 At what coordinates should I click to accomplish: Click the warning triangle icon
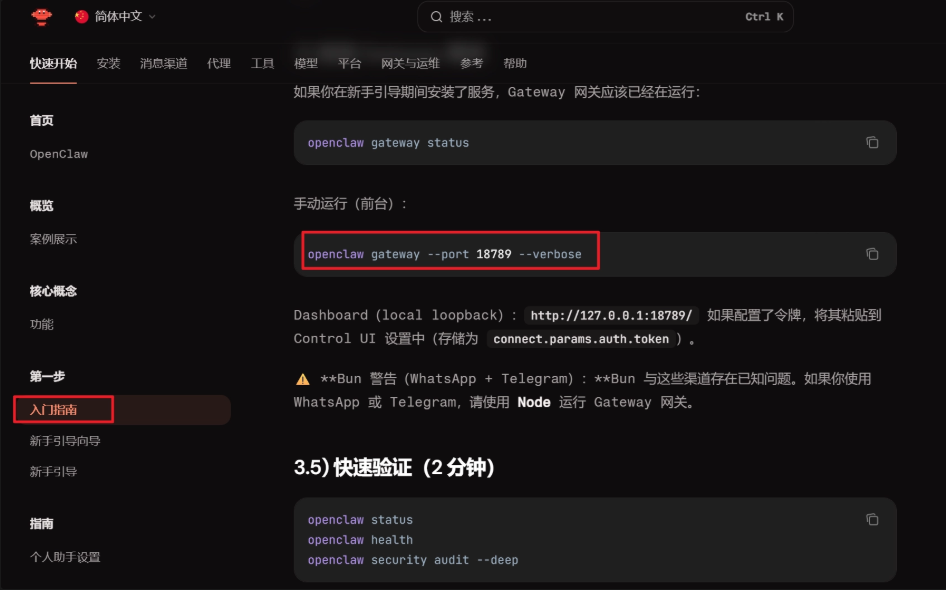303,379
